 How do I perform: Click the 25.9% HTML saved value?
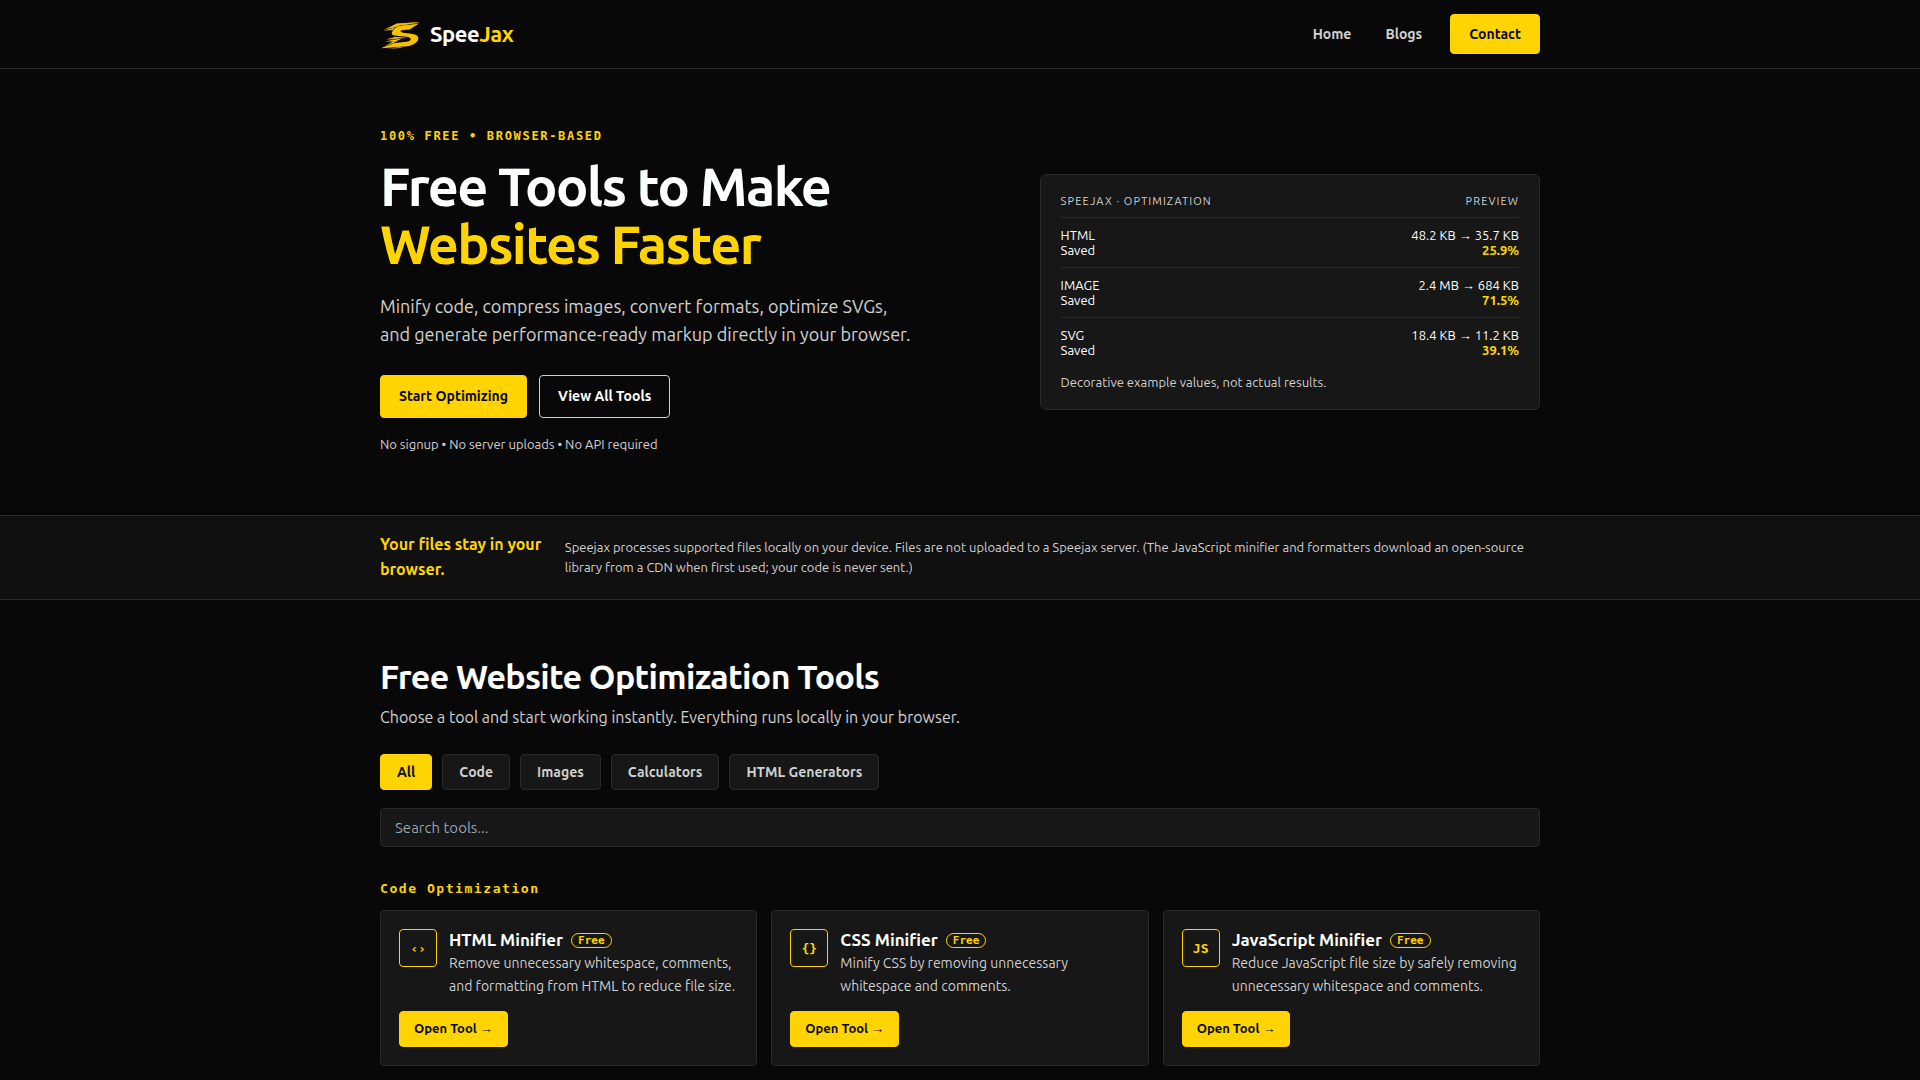click(x=1500, y=251)
